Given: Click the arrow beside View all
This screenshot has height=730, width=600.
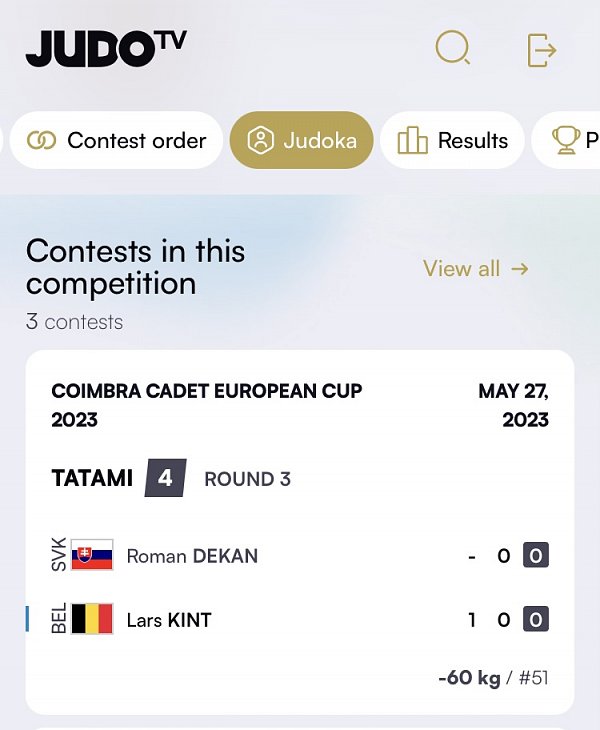Looking at the screenshot, I should pos(519,268).
